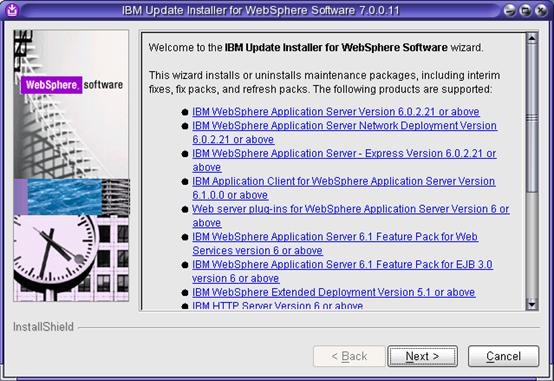Click the window title 'IBM Update Installer for WebSphere Software 7.0.0.11'

(x=261, y=10)
